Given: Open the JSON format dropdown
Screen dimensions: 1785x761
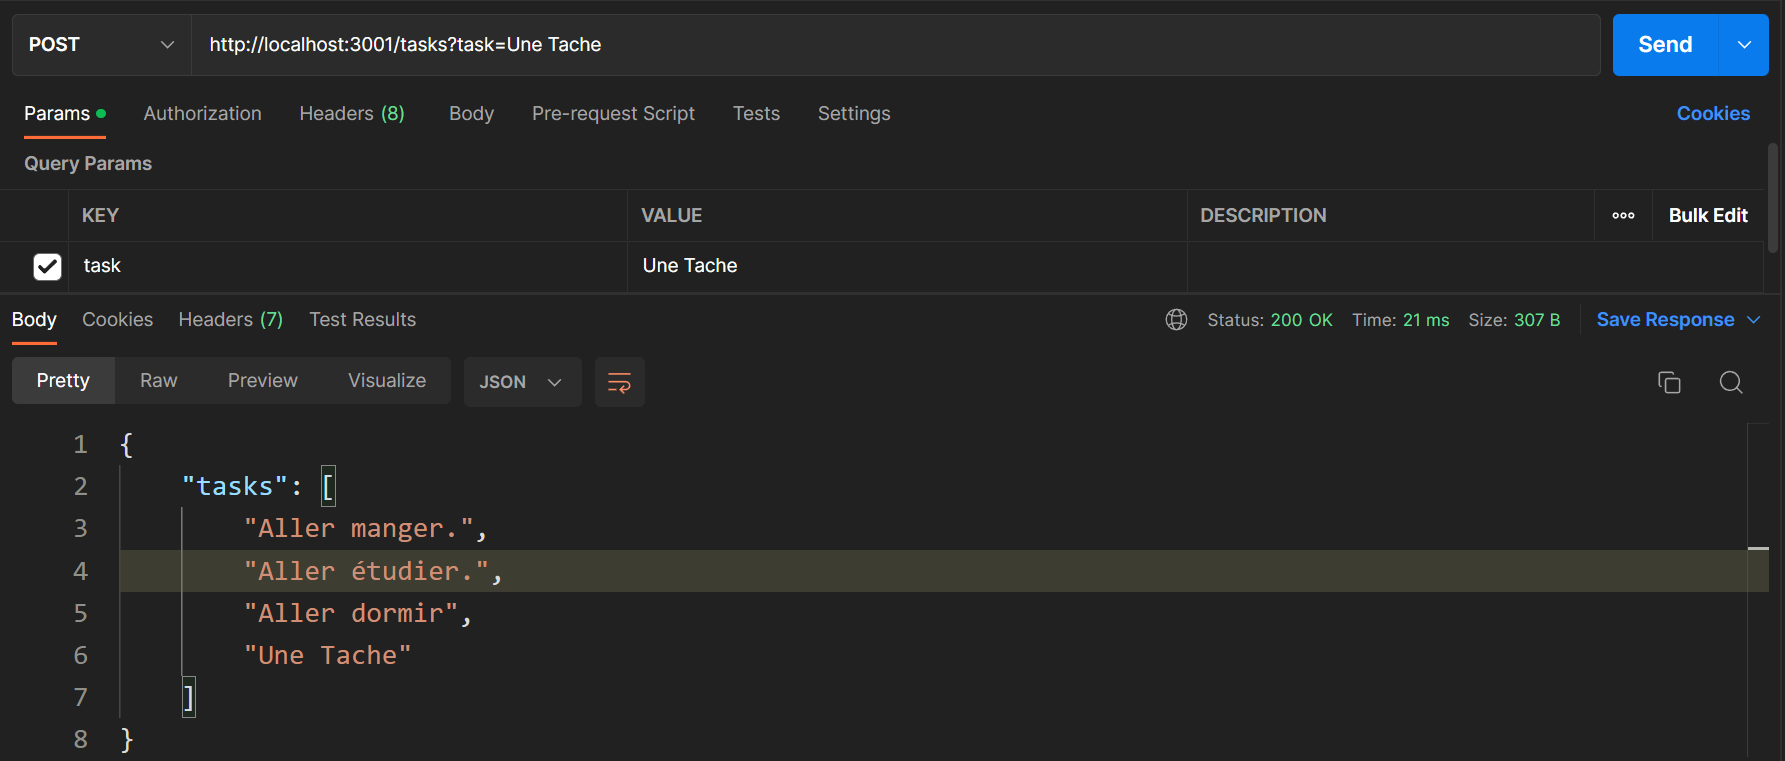Looking at the screenshot, I should 522,382.
